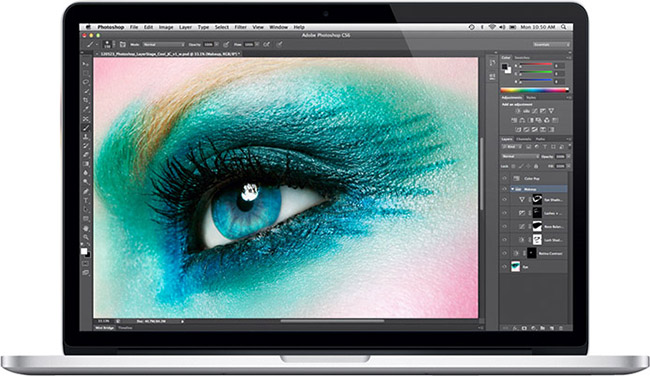Select the Eyedropper tool
This screenshot has height=376, width=650.
click(x=85, y=109)
